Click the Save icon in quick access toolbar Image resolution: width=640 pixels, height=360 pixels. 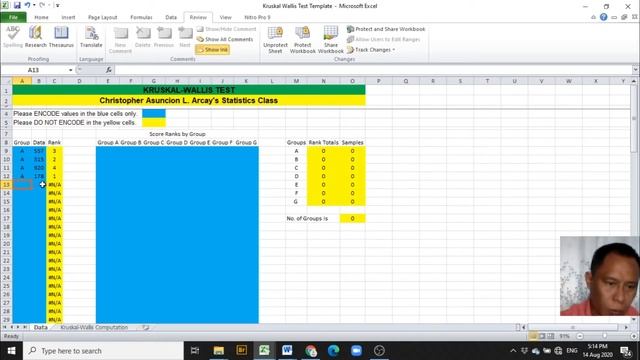(x=17, y=5)
